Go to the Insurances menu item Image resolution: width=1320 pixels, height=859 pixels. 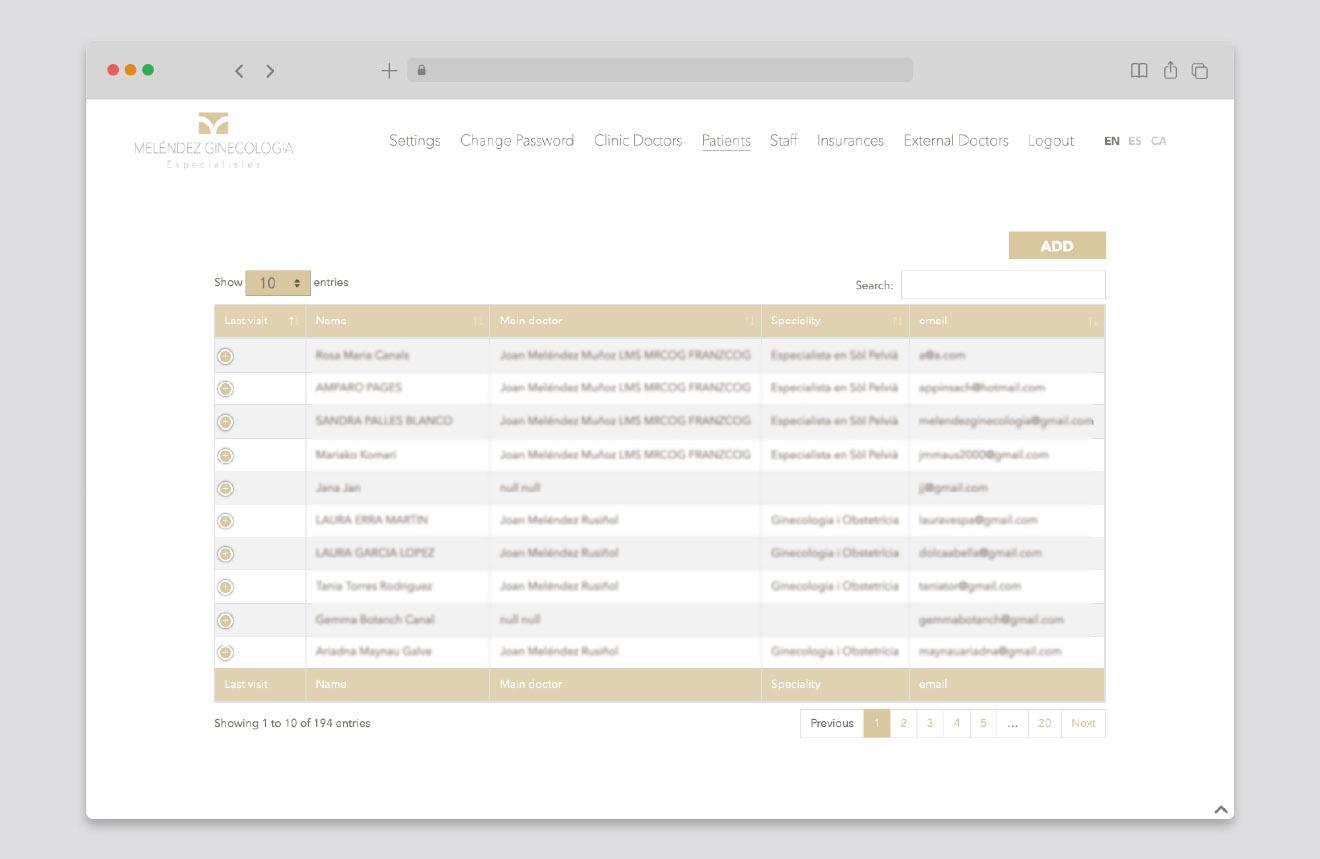pos(850,141)
